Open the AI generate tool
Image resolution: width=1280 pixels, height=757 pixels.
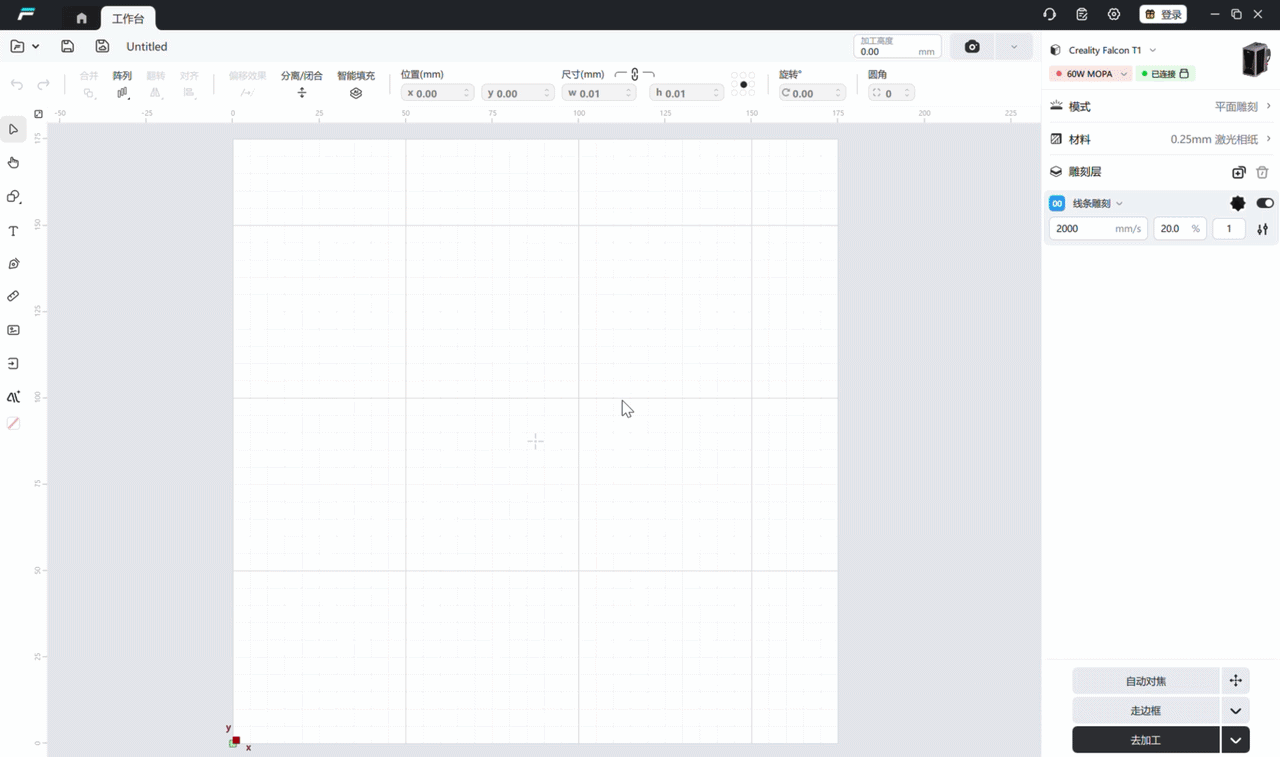13,397
